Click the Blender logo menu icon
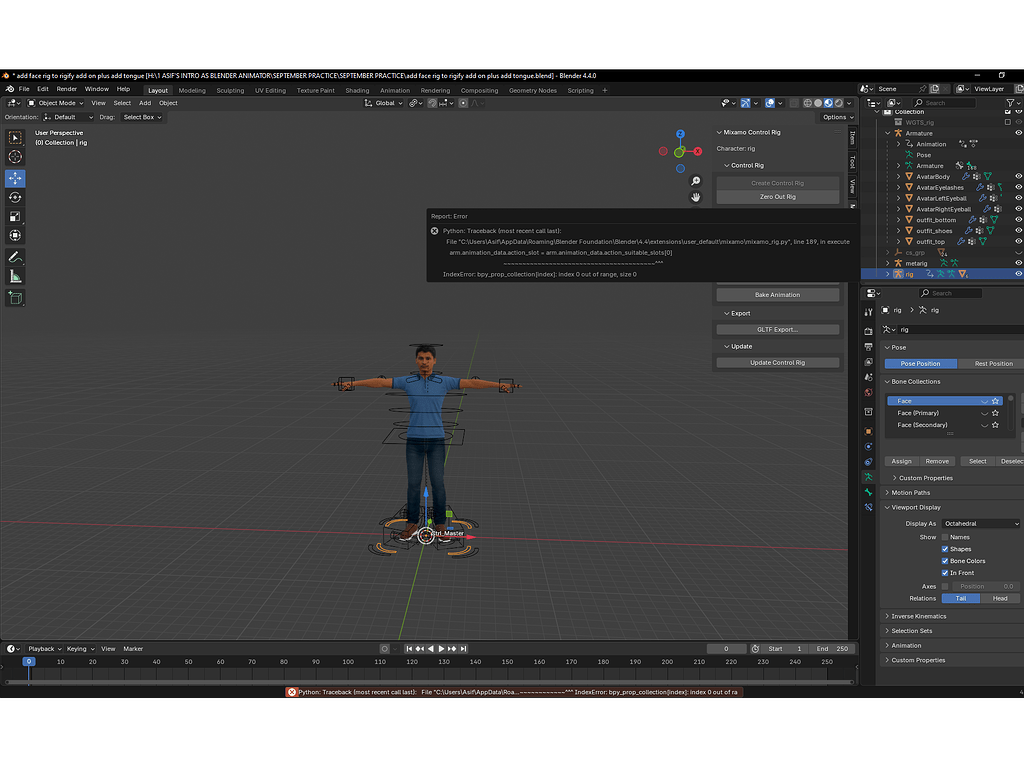This screenshot has height=767, width=1024. point(9,89)
